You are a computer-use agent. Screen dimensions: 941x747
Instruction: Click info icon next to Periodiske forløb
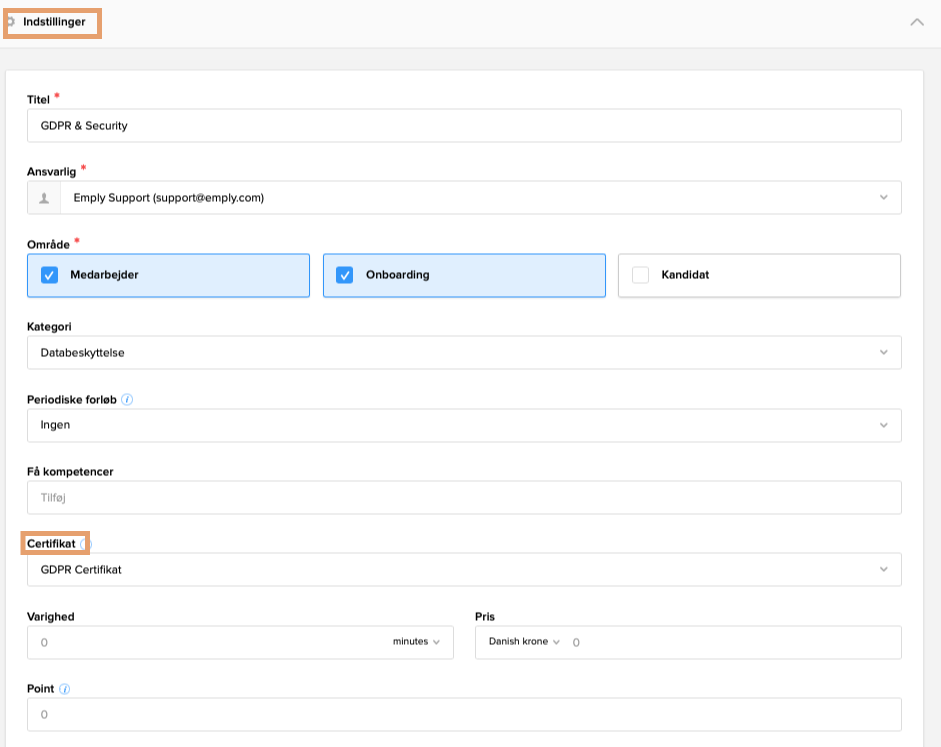point(127,399)
